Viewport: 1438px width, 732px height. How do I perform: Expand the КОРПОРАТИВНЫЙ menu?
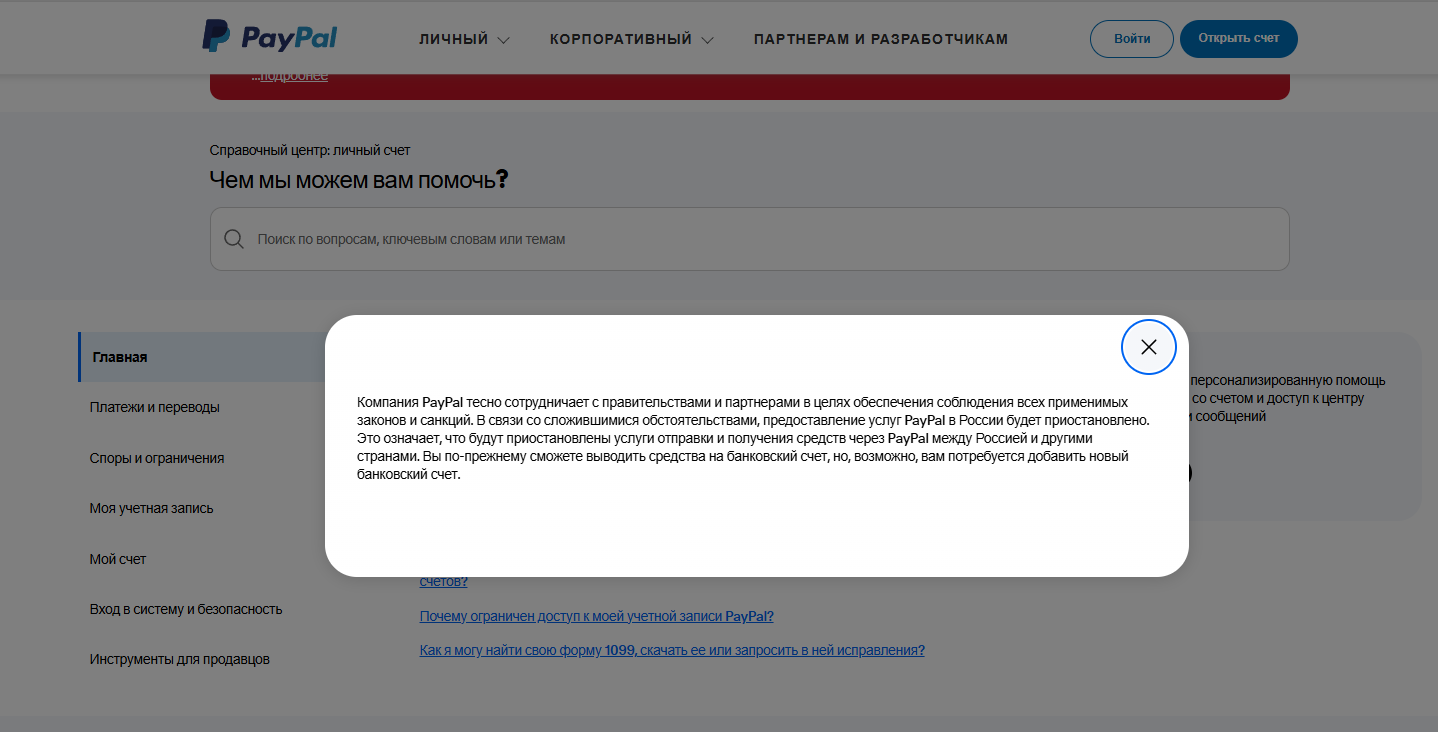pos(632,39)
